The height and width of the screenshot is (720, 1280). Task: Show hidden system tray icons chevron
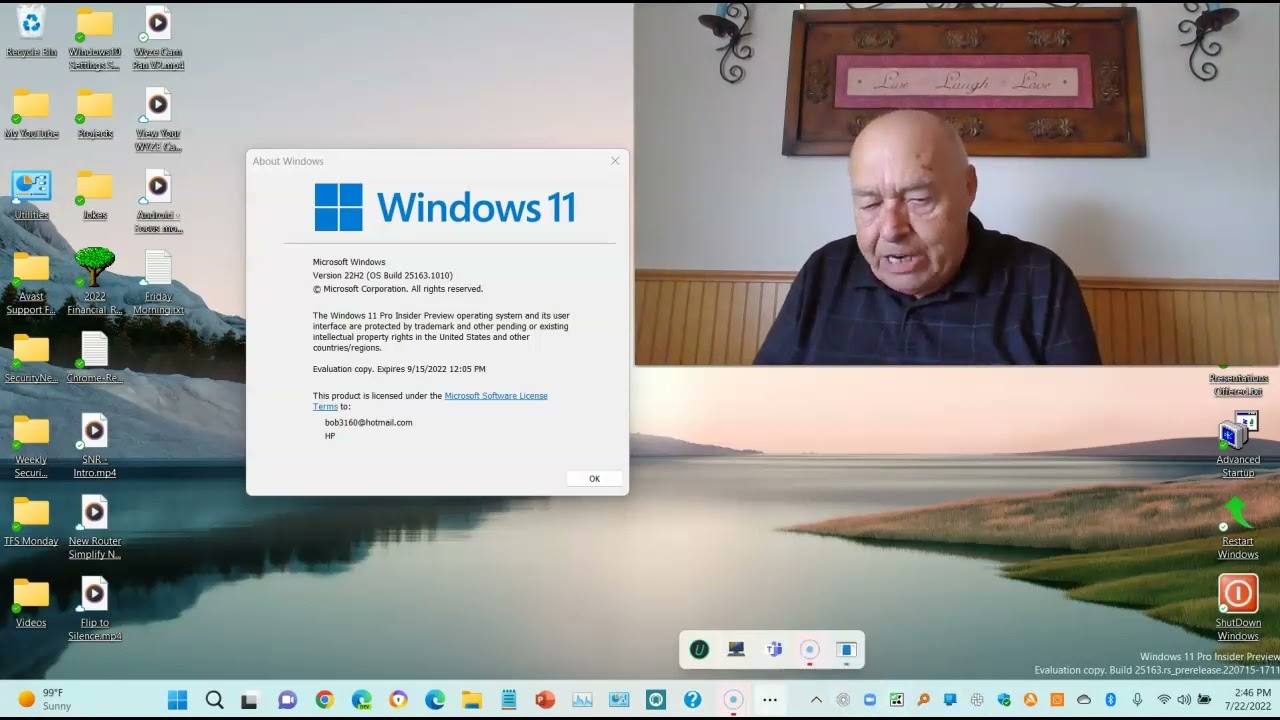(816, 700)
